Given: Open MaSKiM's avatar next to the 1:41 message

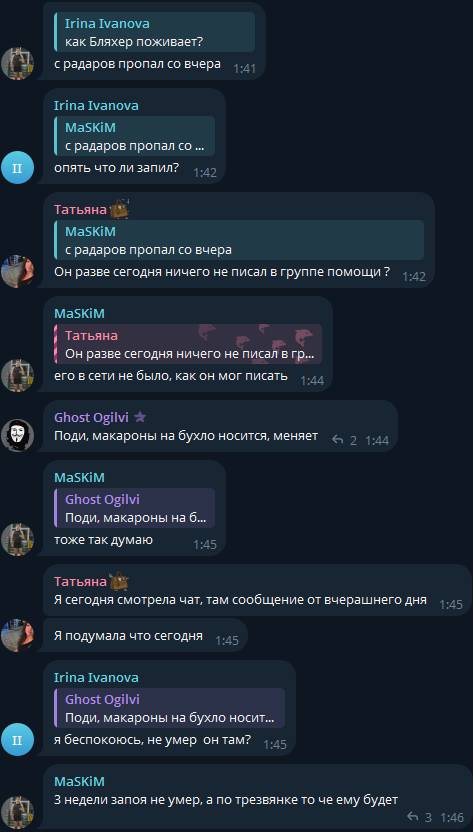Looking at the screenshot, I should [18, 64].
